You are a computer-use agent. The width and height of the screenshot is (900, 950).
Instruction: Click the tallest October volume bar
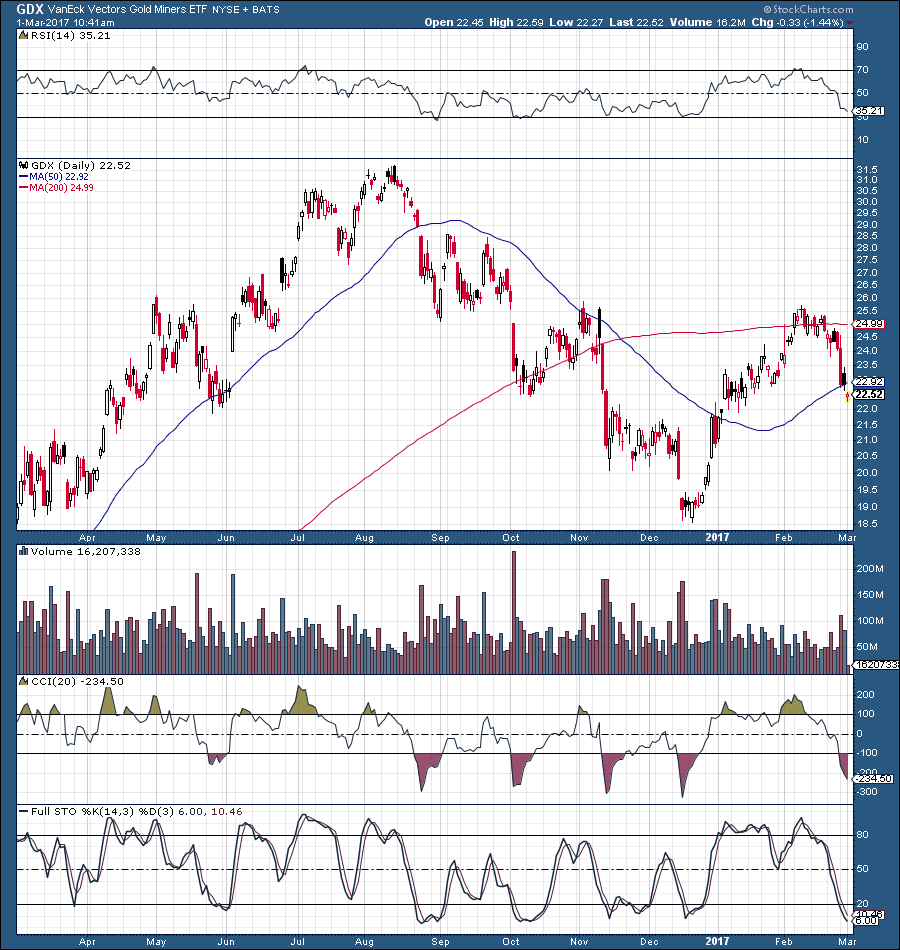pos(515,613)
